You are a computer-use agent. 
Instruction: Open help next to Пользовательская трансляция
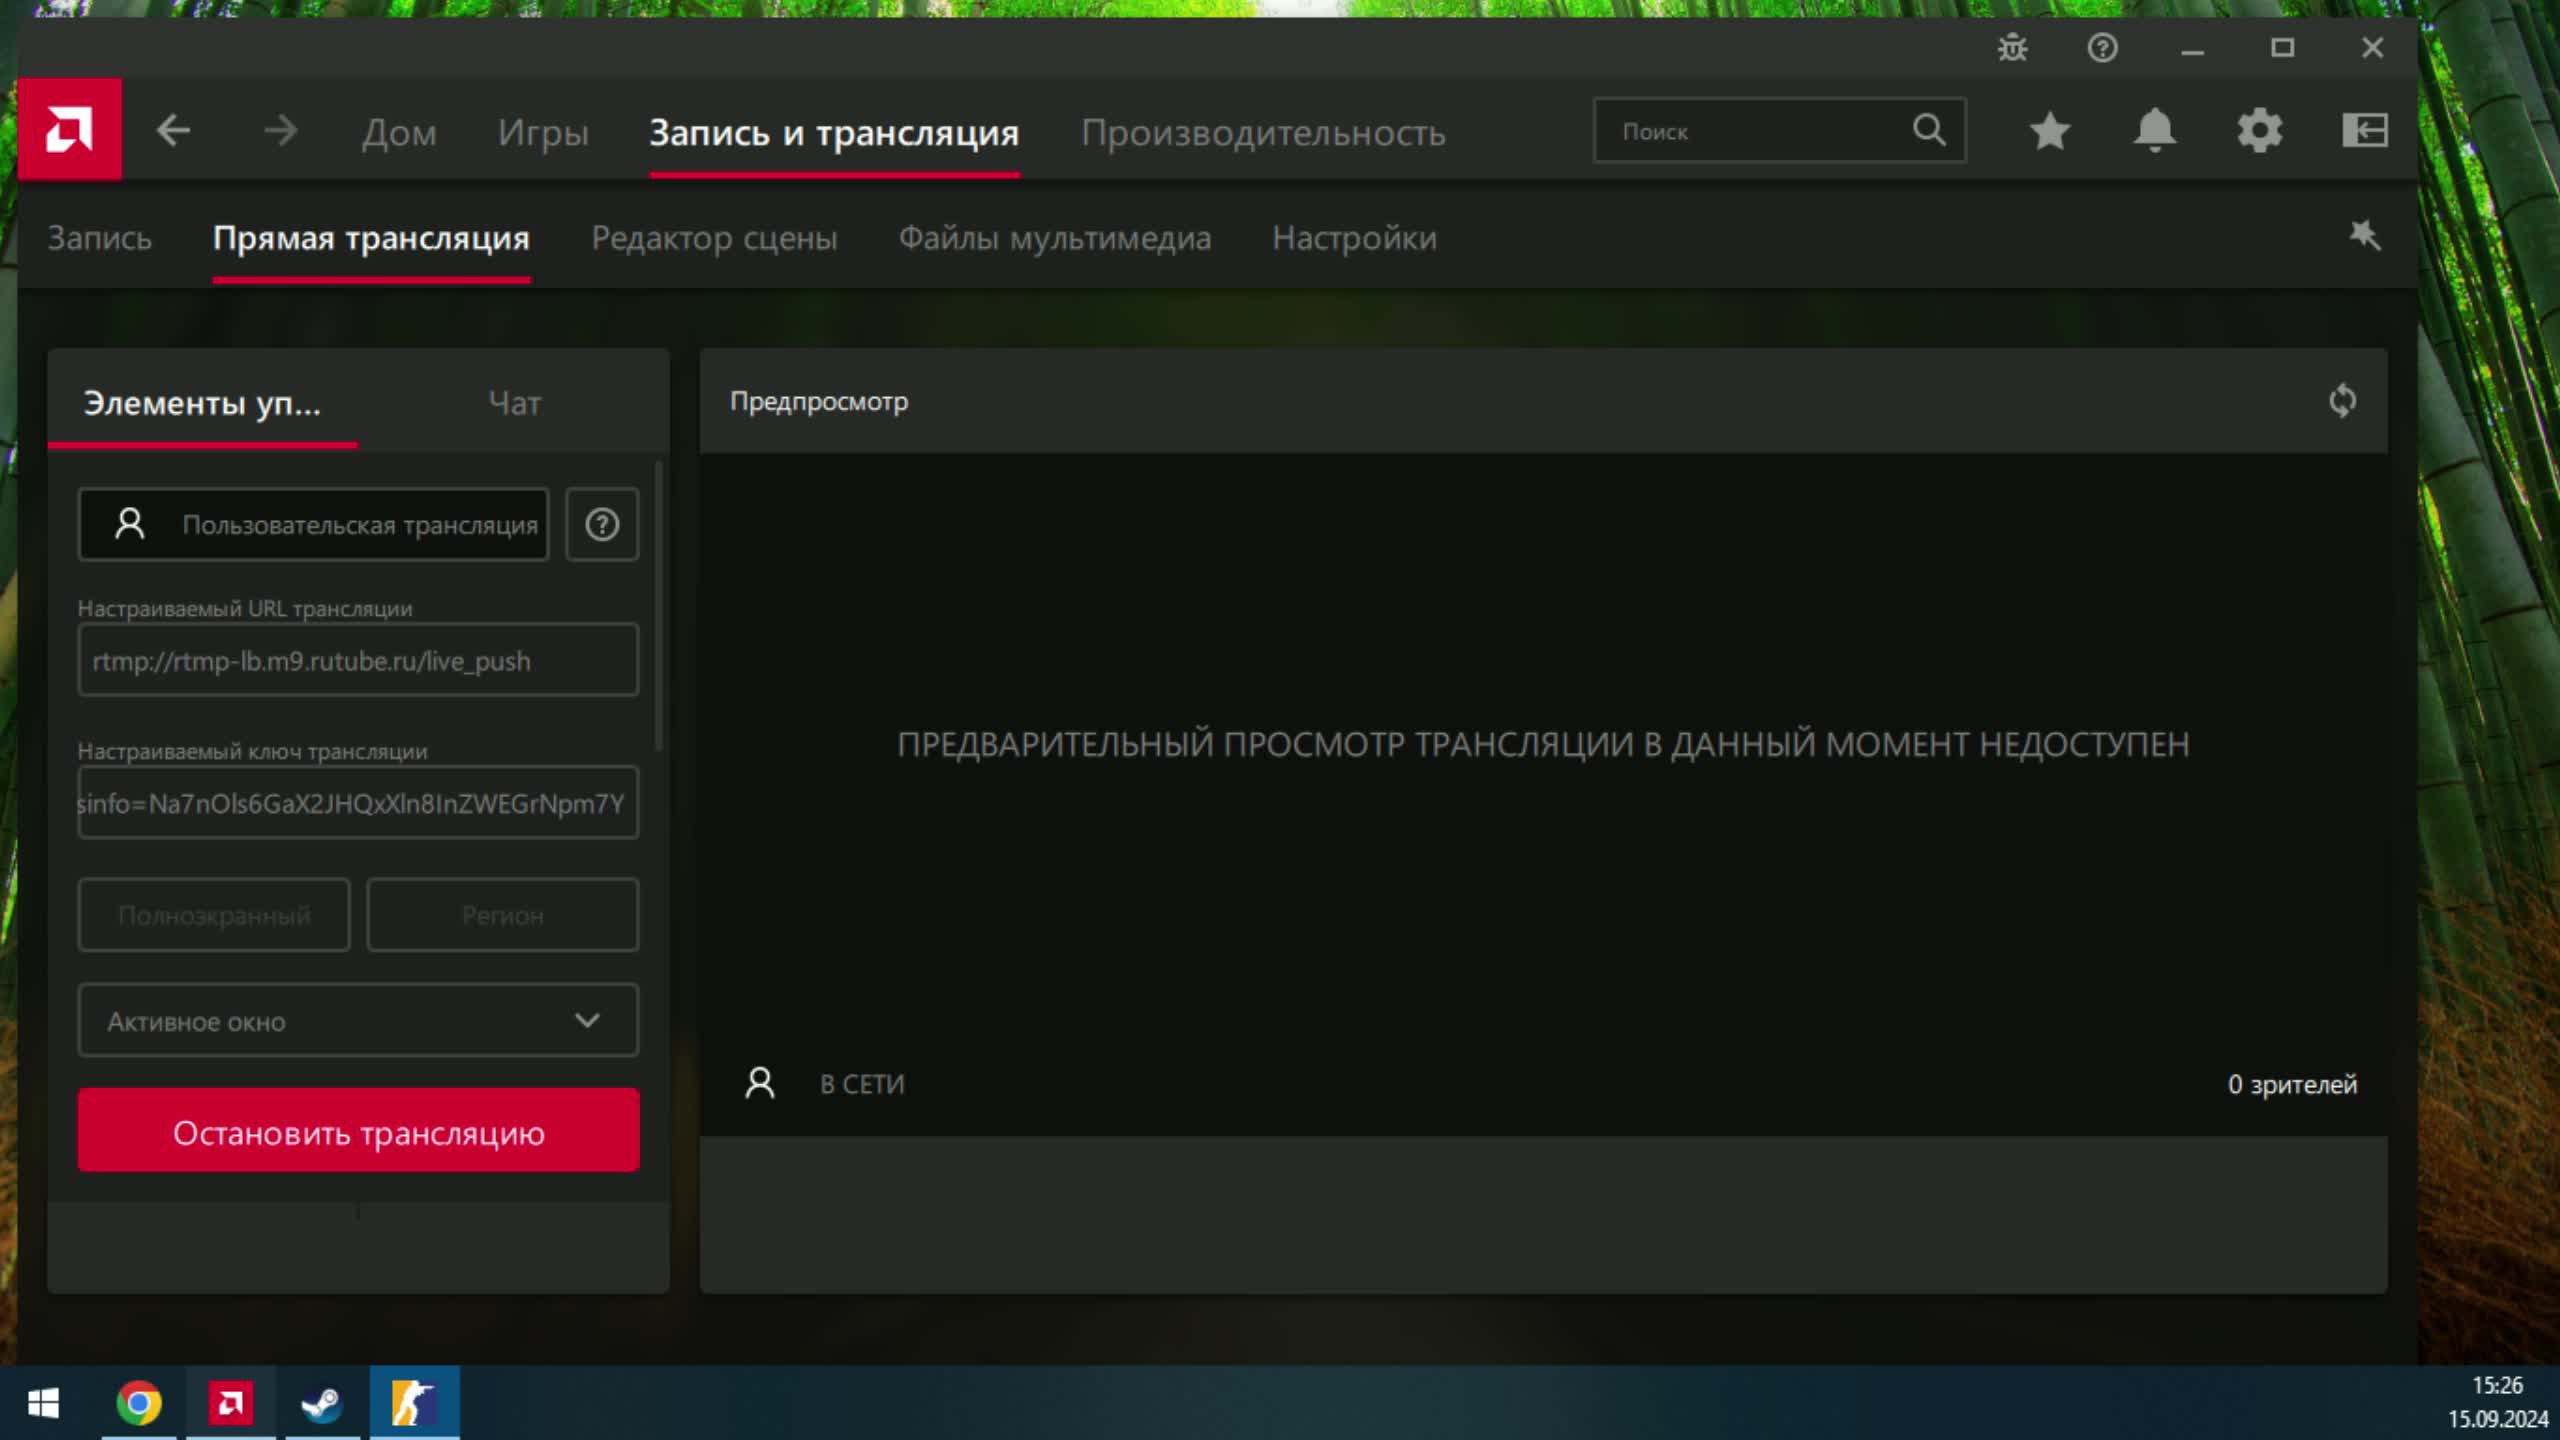tap(602, 524)
